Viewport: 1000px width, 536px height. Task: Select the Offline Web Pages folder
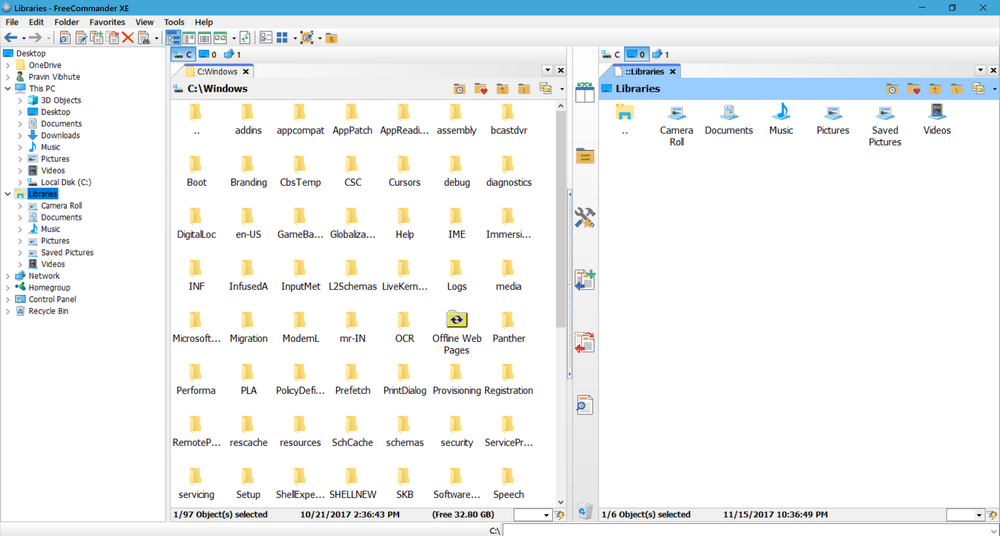[457, 332]
